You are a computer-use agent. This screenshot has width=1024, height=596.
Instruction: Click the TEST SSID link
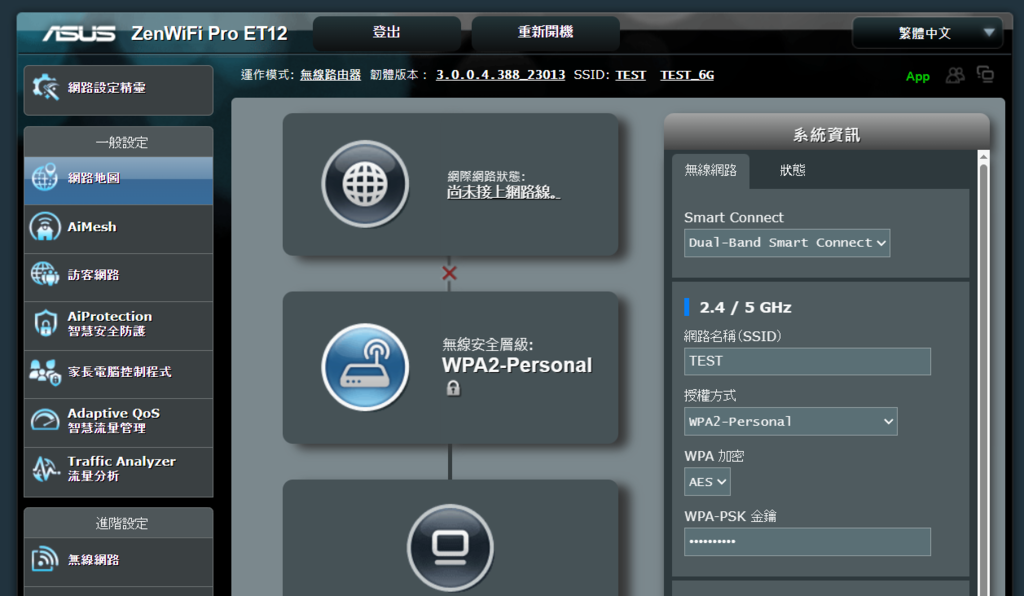pos(630,75)
